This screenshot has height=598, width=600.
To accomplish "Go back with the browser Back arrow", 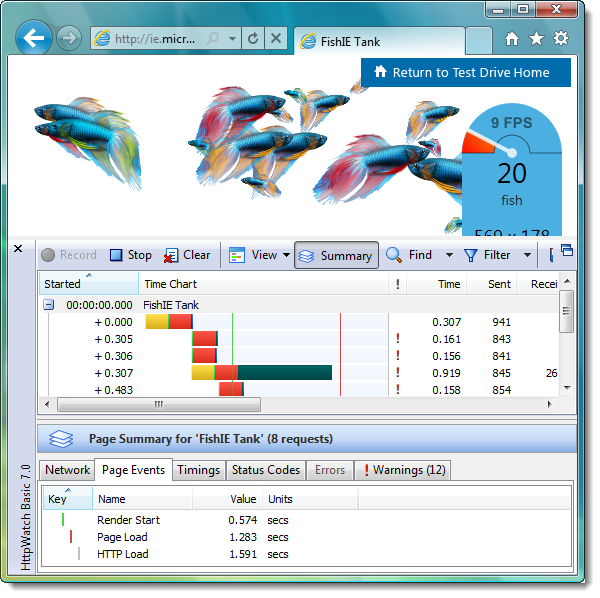I will pos(34,38).
